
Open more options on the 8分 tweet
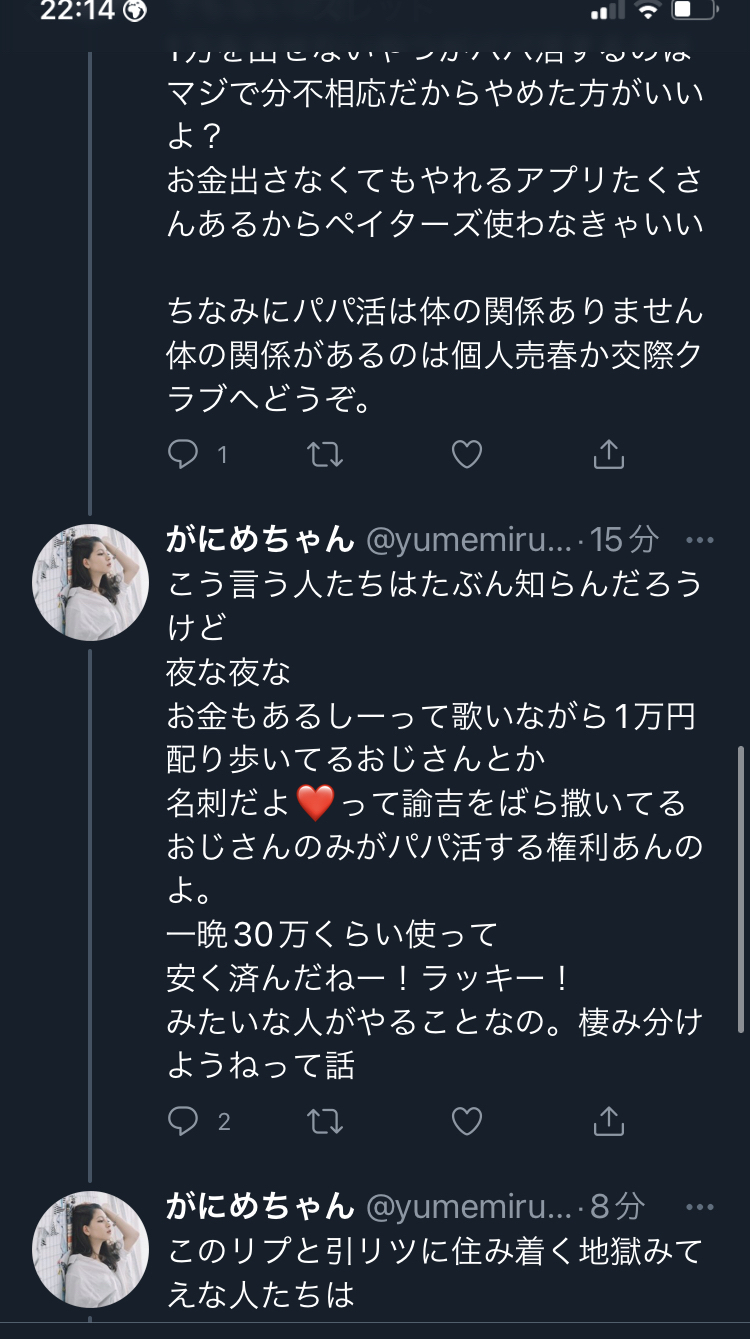[700, 1207]
